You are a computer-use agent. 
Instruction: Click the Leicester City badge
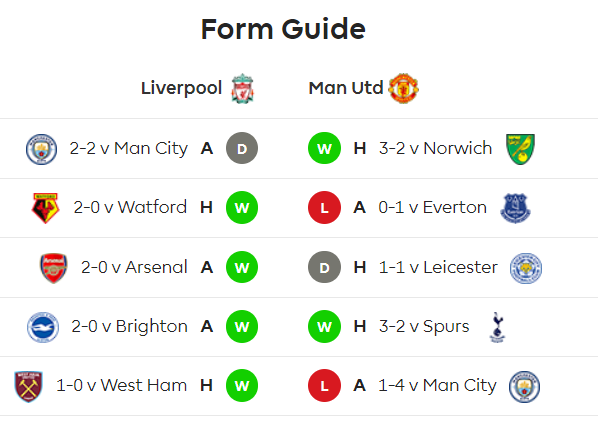(526, 268)
